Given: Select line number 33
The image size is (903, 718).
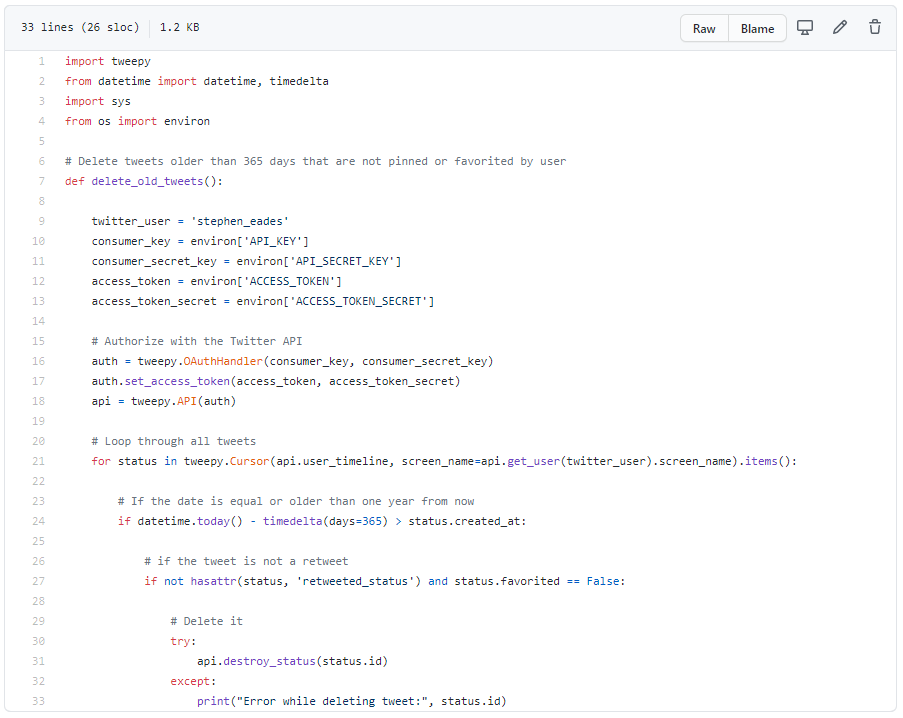Looking at the screenshot, I should [x=38, y=701].
